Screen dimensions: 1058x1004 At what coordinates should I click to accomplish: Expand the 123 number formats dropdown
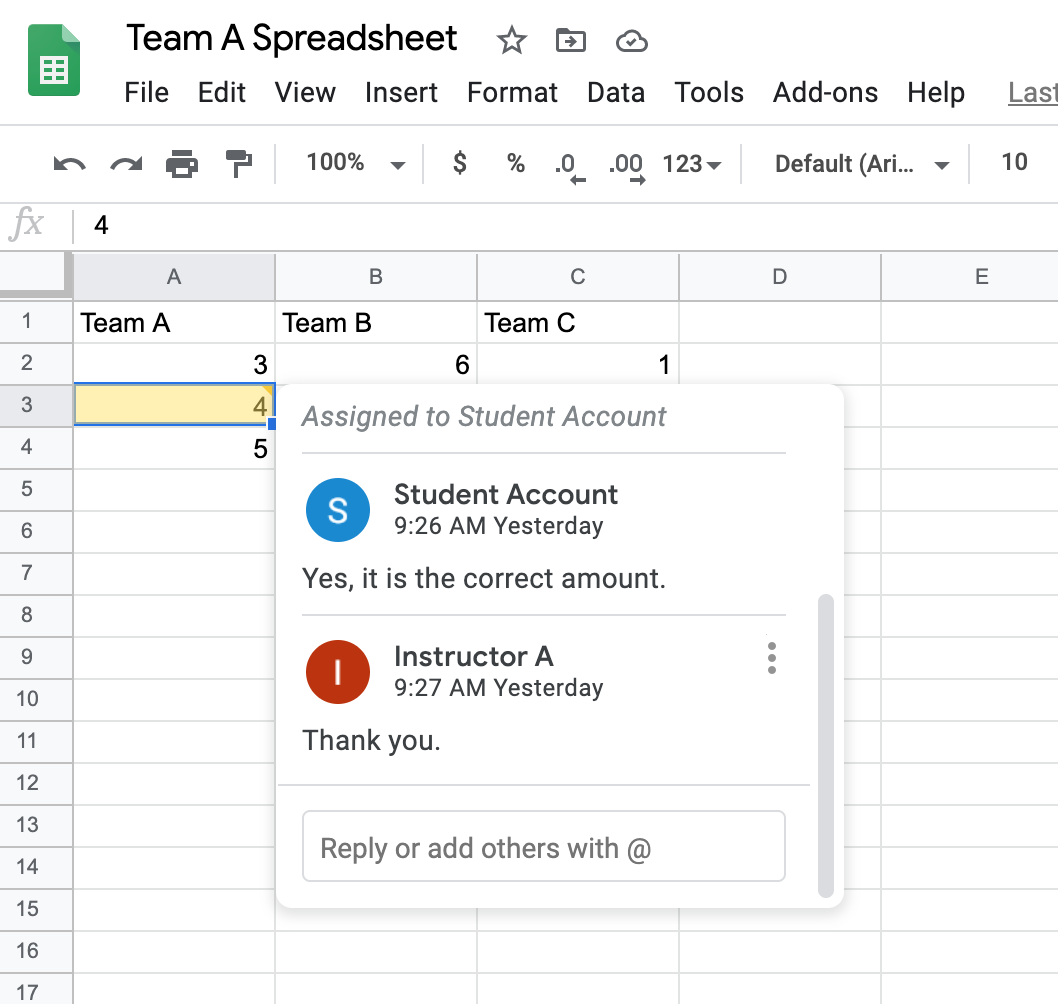click(x=692, y=164)
